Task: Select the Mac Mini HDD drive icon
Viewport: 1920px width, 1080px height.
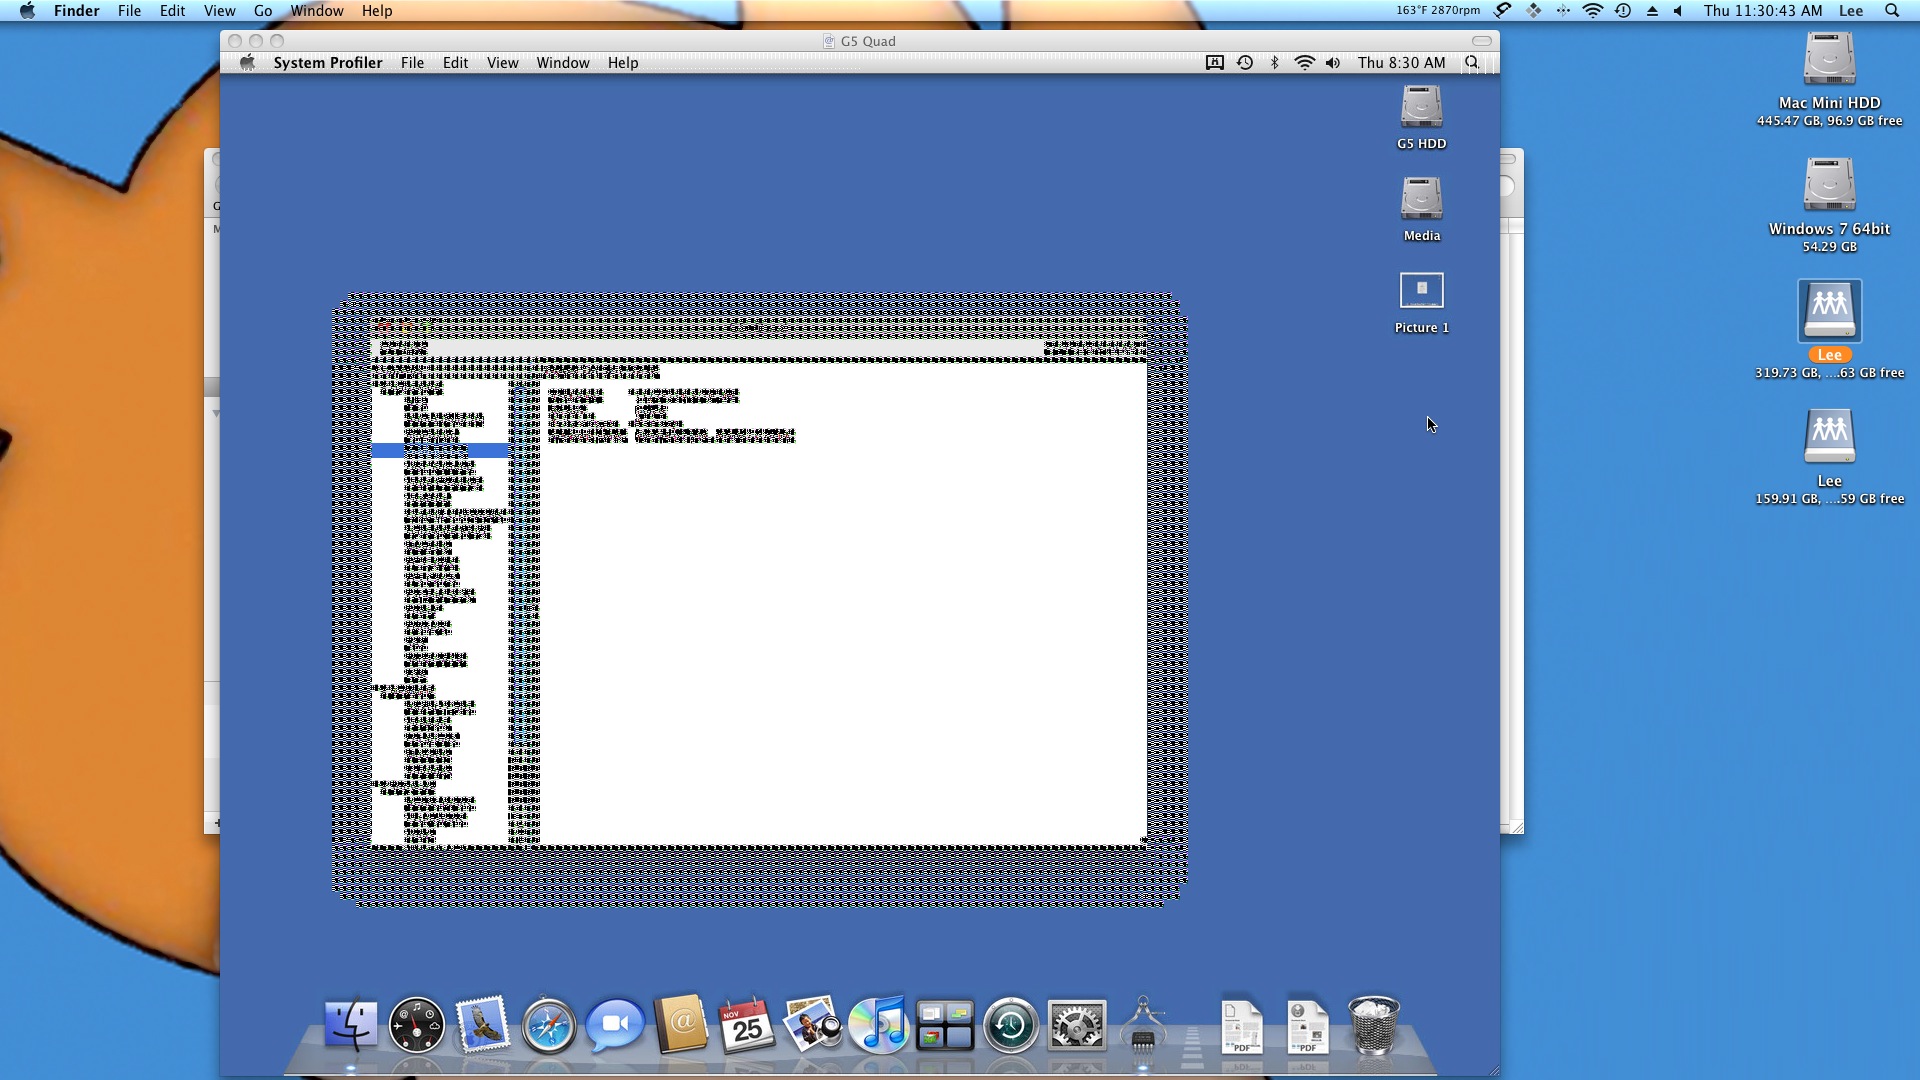Action: tap(1829, 60)
